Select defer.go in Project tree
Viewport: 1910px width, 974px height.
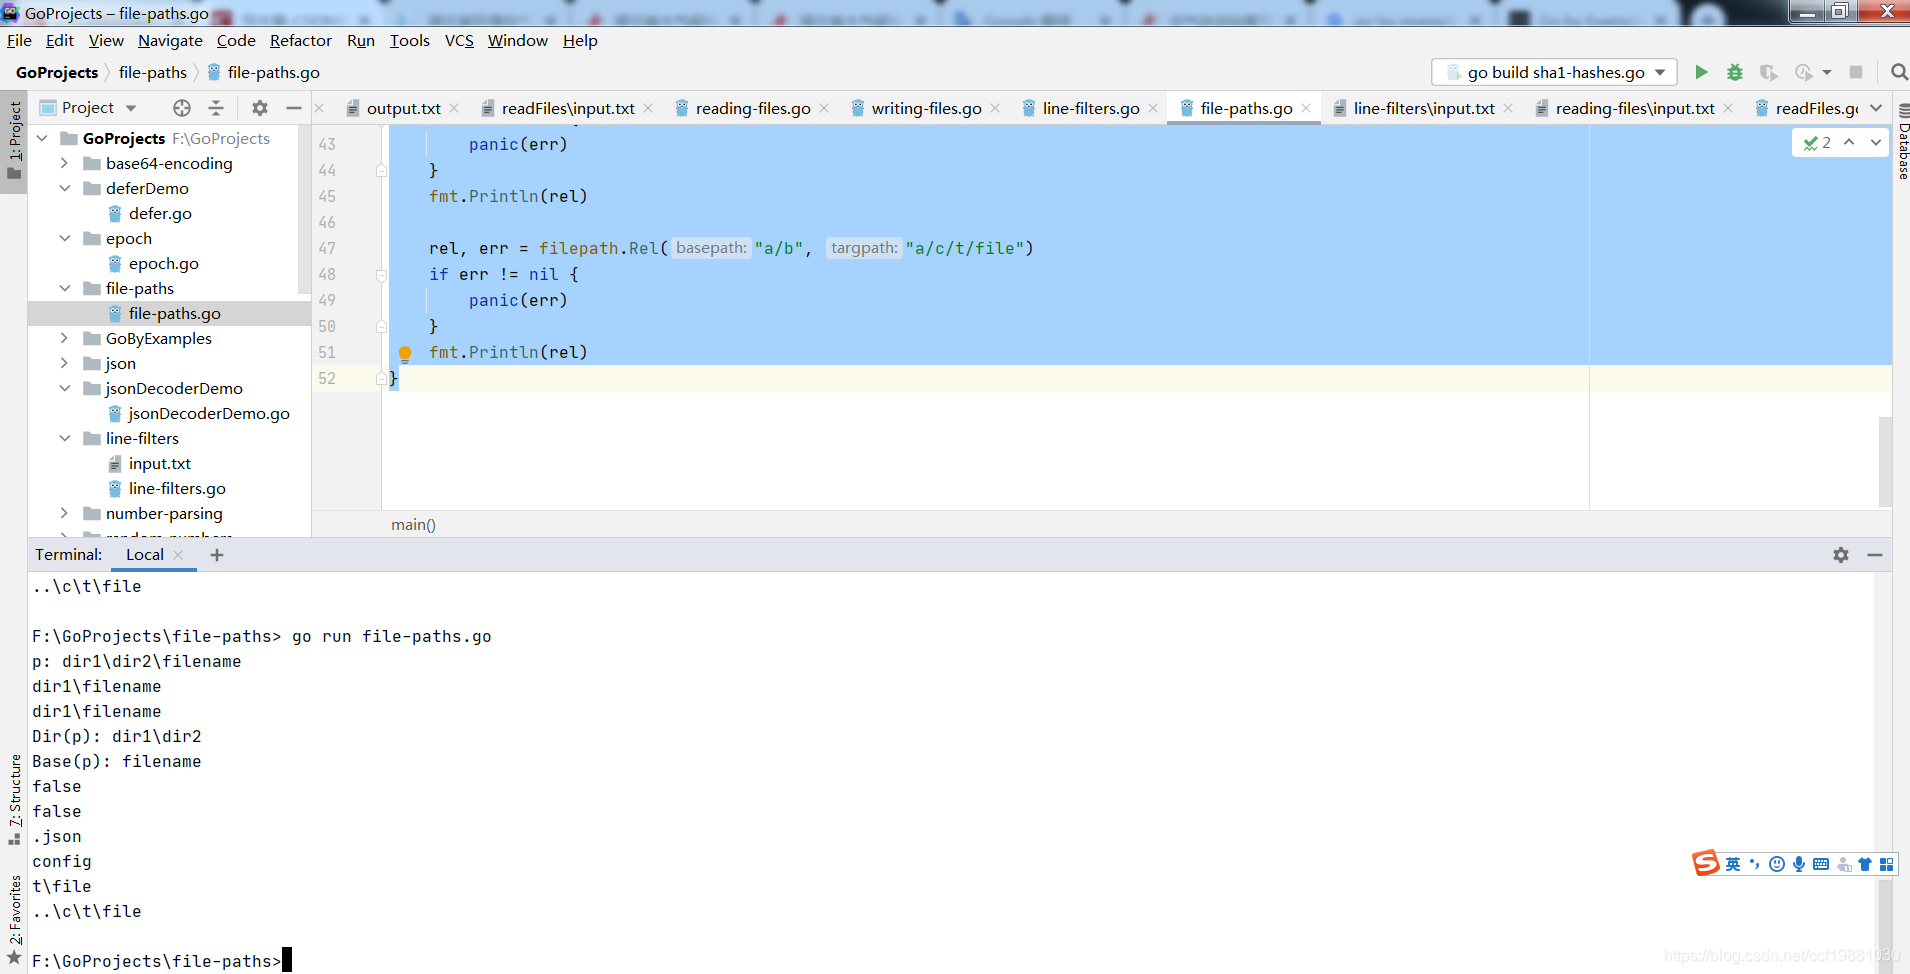(x=160, y=213)
